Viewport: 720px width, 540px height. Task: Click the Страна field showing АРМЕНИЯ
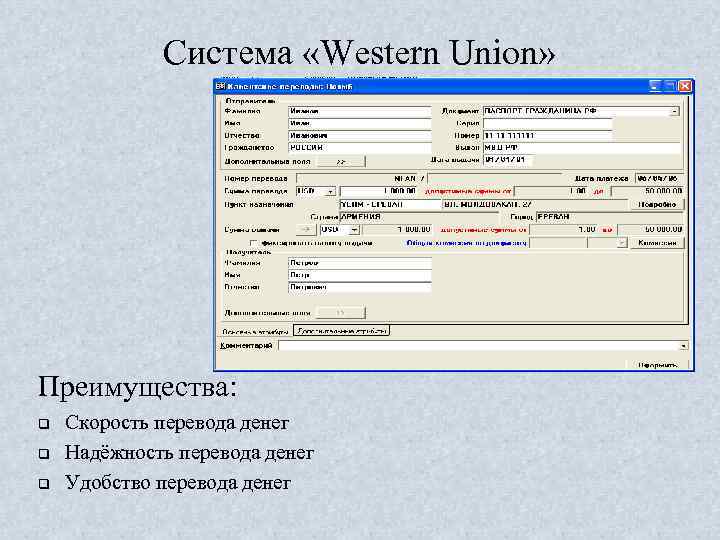[419, 217]
